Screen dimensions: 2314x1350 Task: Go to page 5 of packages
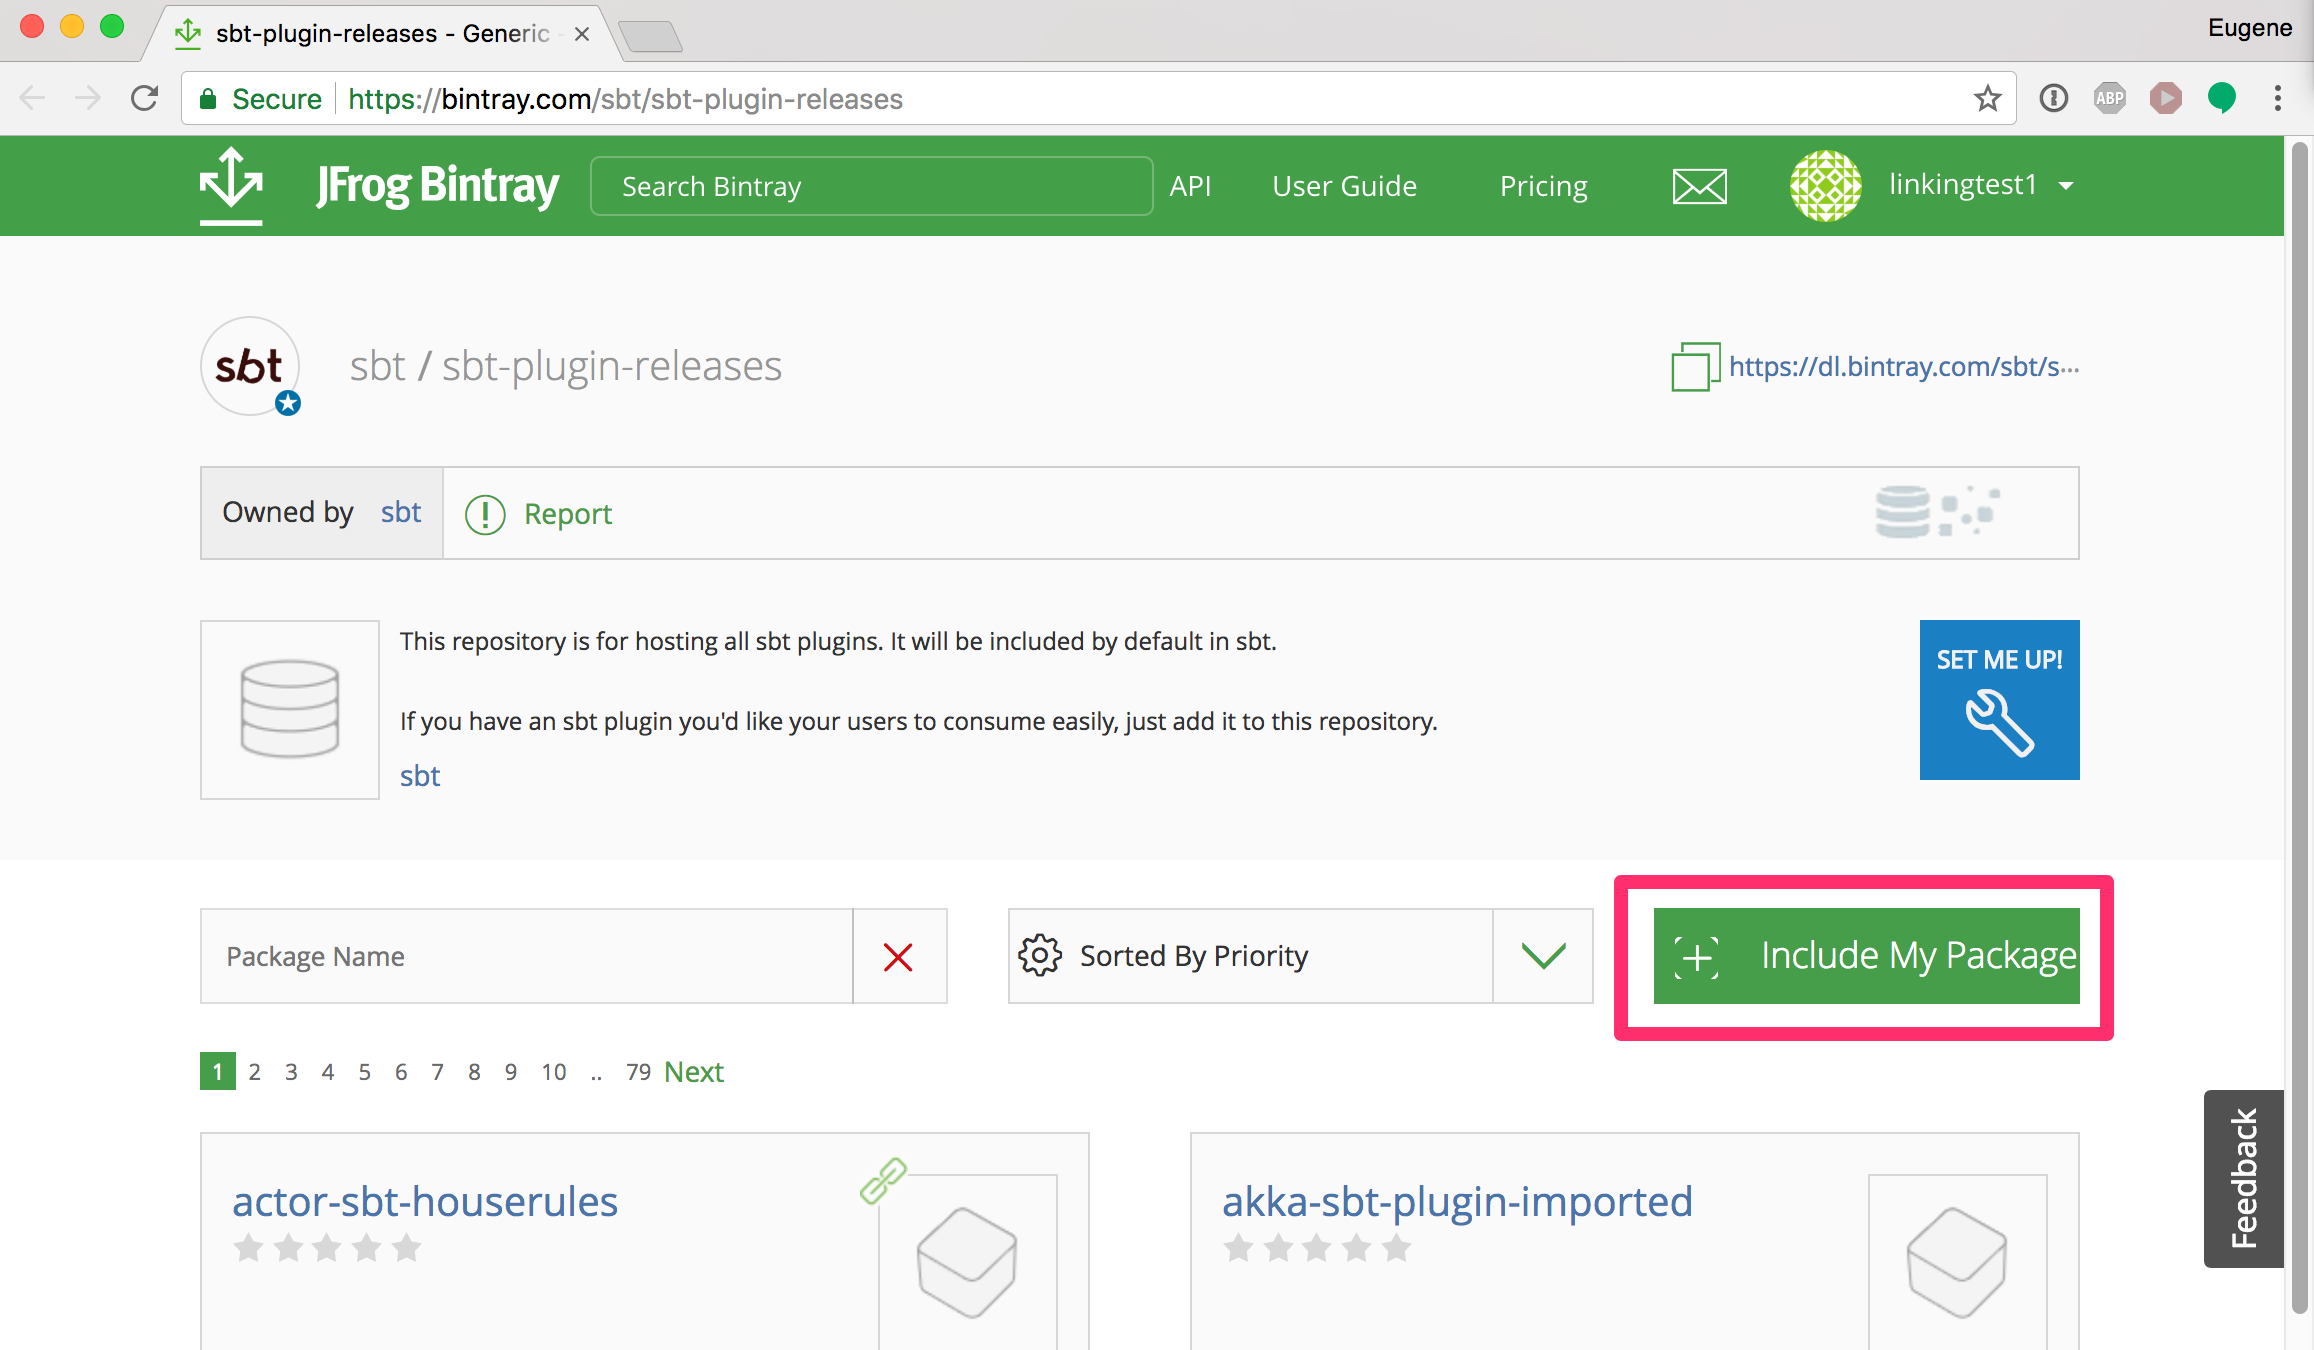364,1072
